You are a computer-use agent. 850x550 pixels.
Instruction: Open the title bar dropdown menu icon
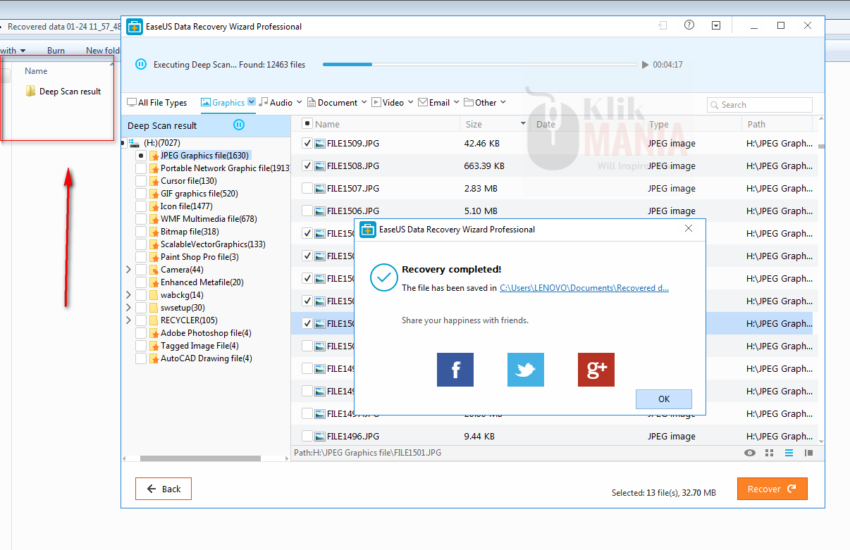point(716,25)
